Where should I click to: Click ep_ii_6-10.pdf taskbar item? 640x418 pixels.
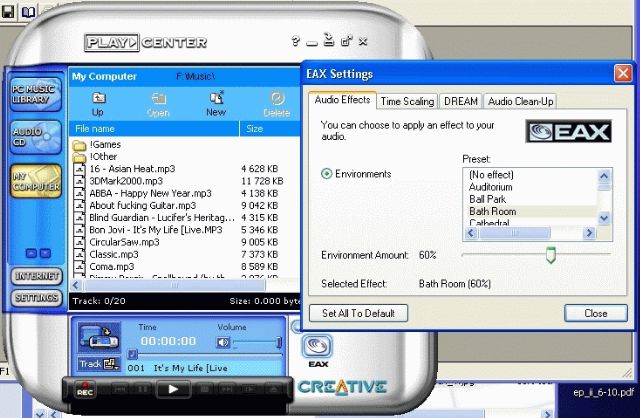click(603, 393)
